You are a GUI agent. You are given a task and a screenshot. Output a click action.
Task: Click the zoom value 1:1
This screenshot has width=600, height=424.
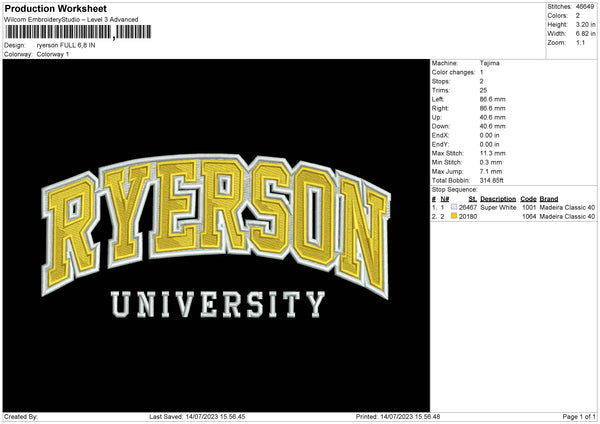580,42
